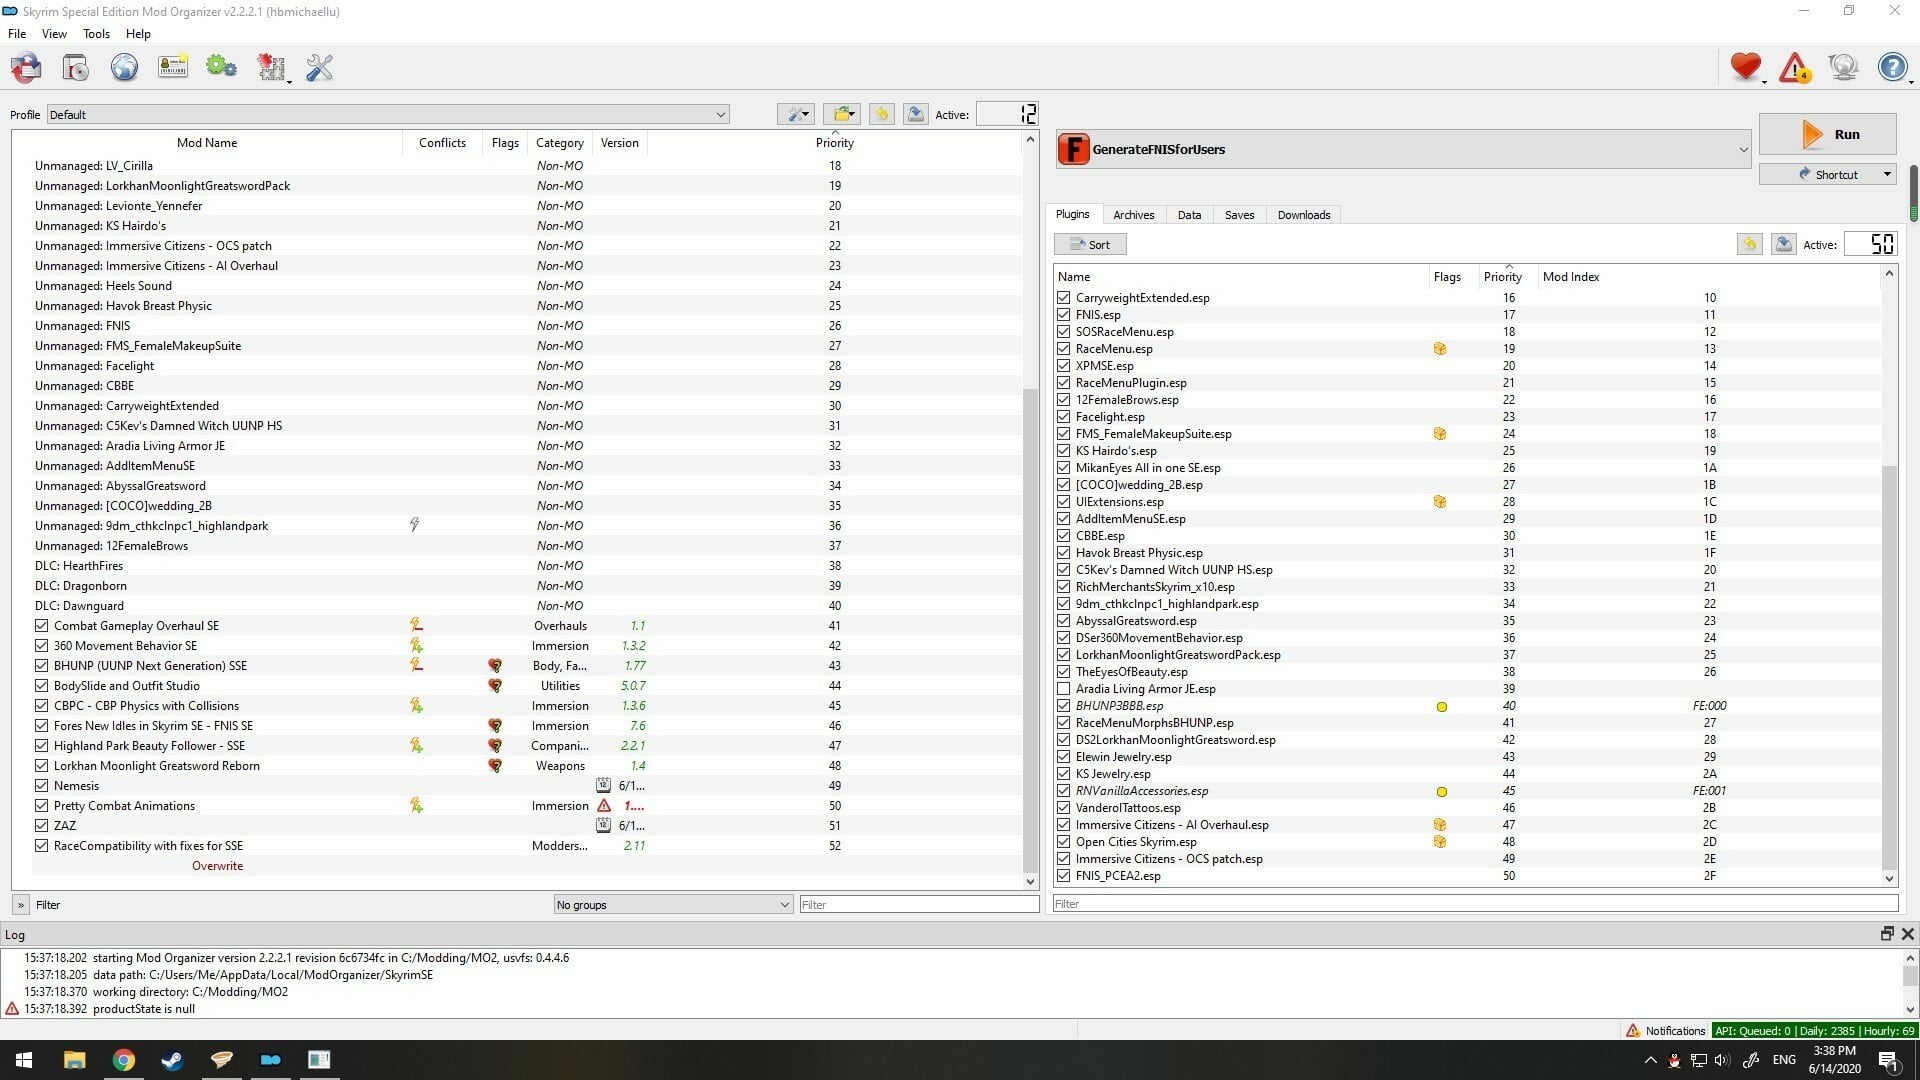Close the Log panel
The image size is (1920, 1080).
(x=1907, y=933)
